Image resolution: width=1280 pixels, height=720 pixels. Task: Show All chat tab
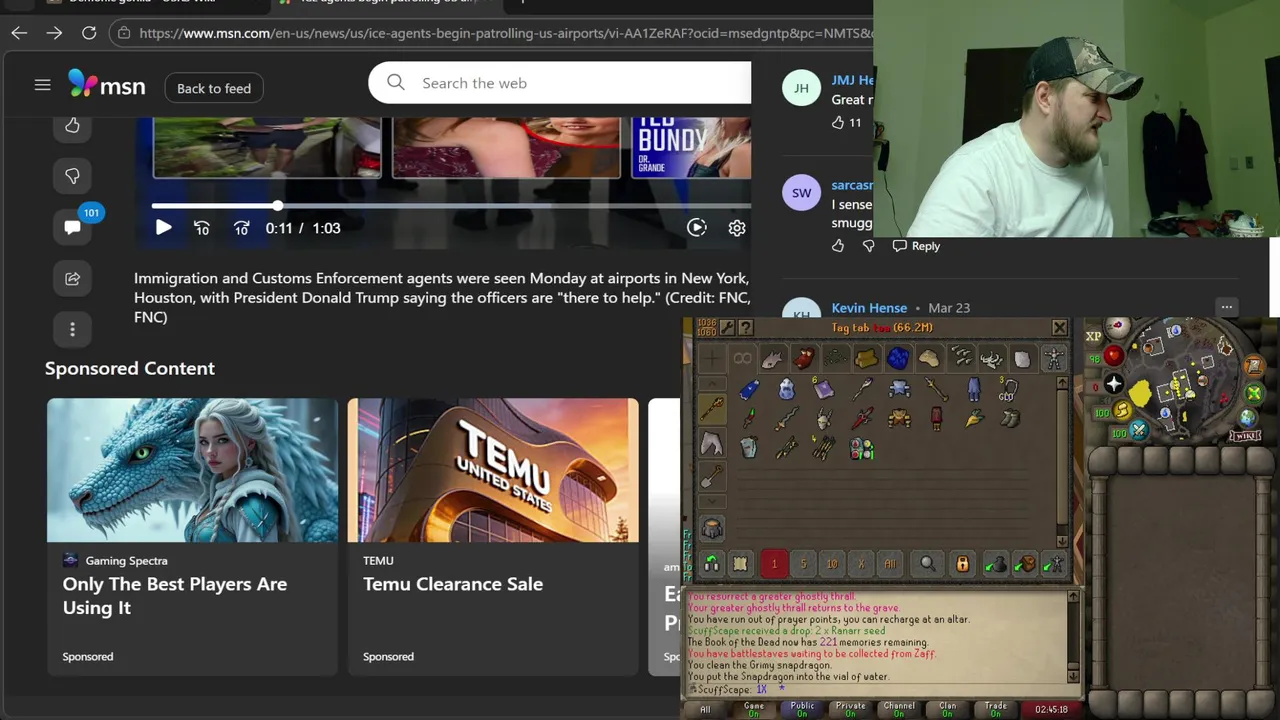pos(705,709)
